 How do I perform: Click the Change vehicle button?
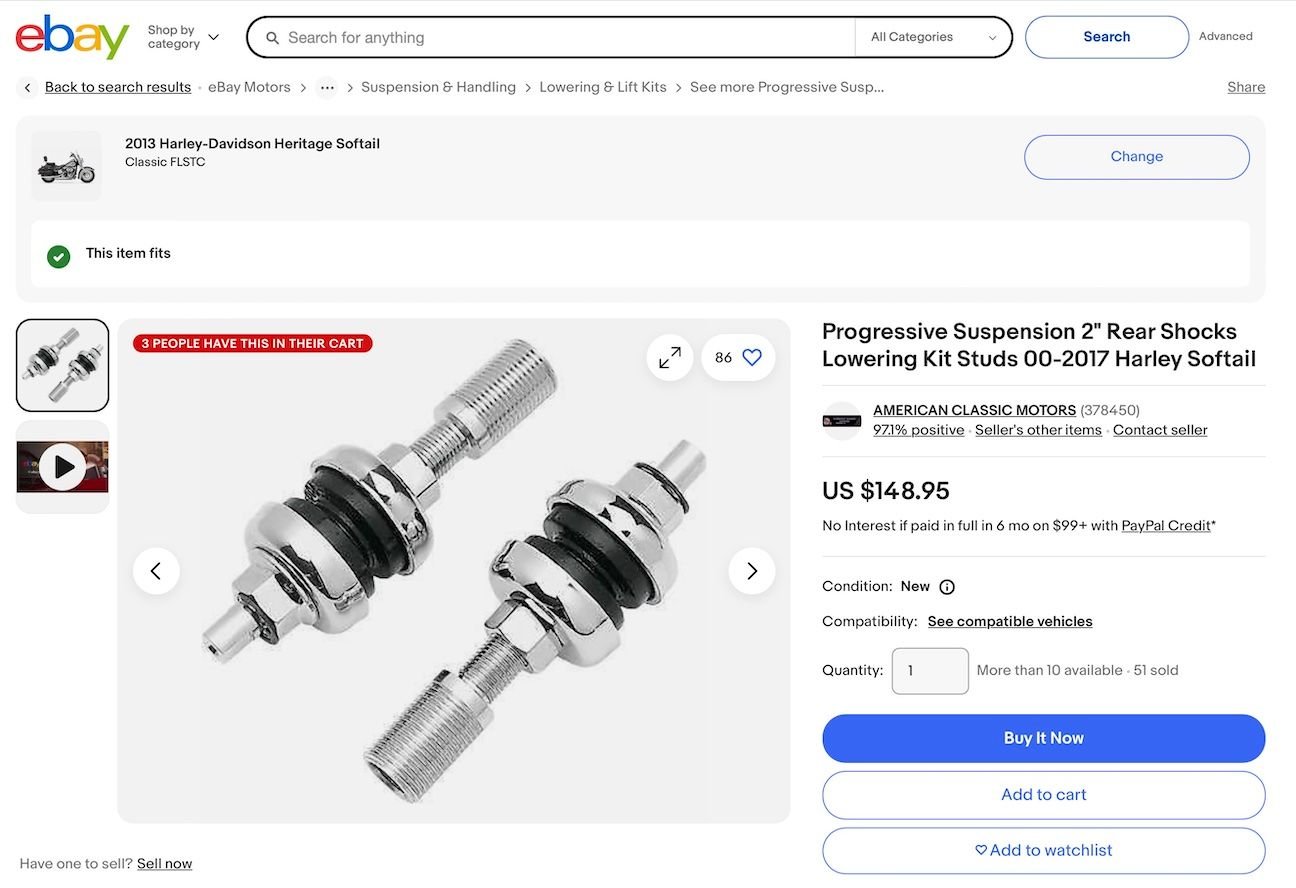pos(1136,157)
